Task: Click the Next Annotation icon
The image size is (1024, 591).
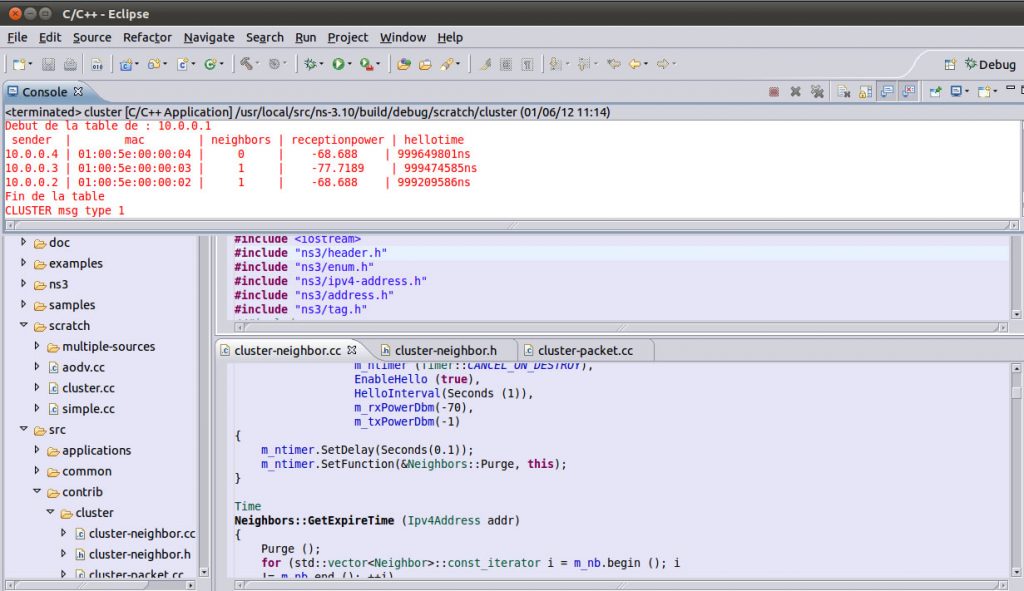Action: 556,64
